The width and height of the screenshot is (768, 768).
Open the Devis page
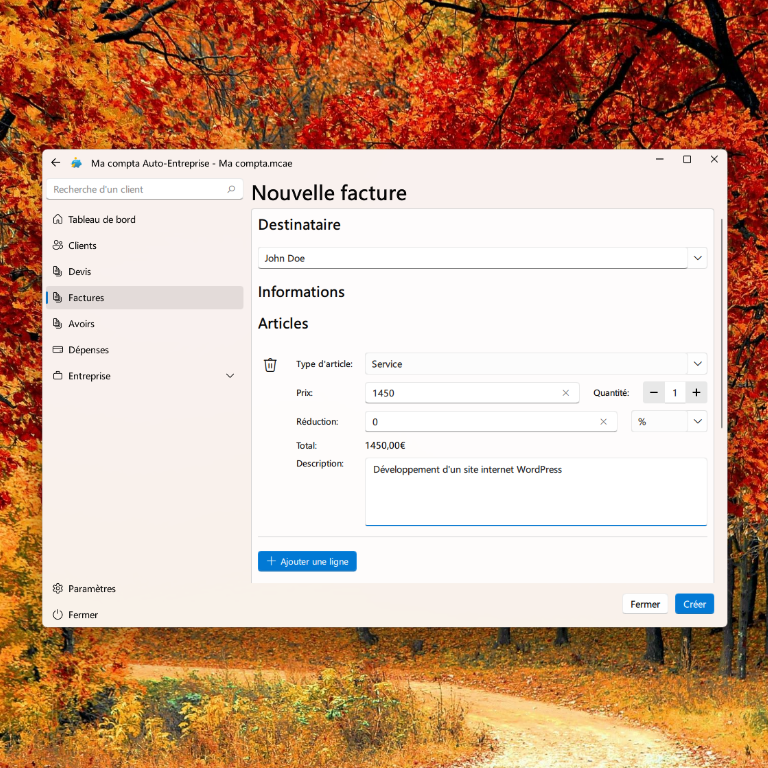tap(79, 272)
